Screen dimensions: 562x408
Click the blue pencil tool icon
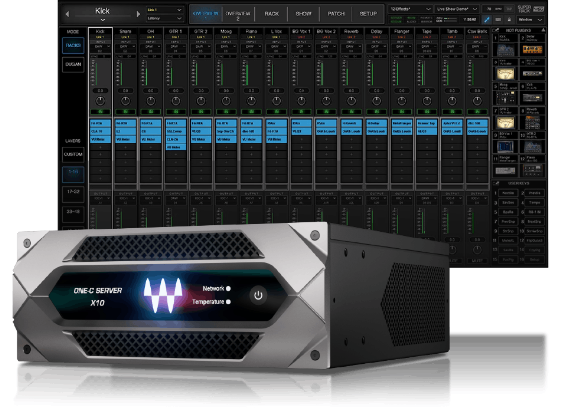pyautogui.click(x=486, y=20)
